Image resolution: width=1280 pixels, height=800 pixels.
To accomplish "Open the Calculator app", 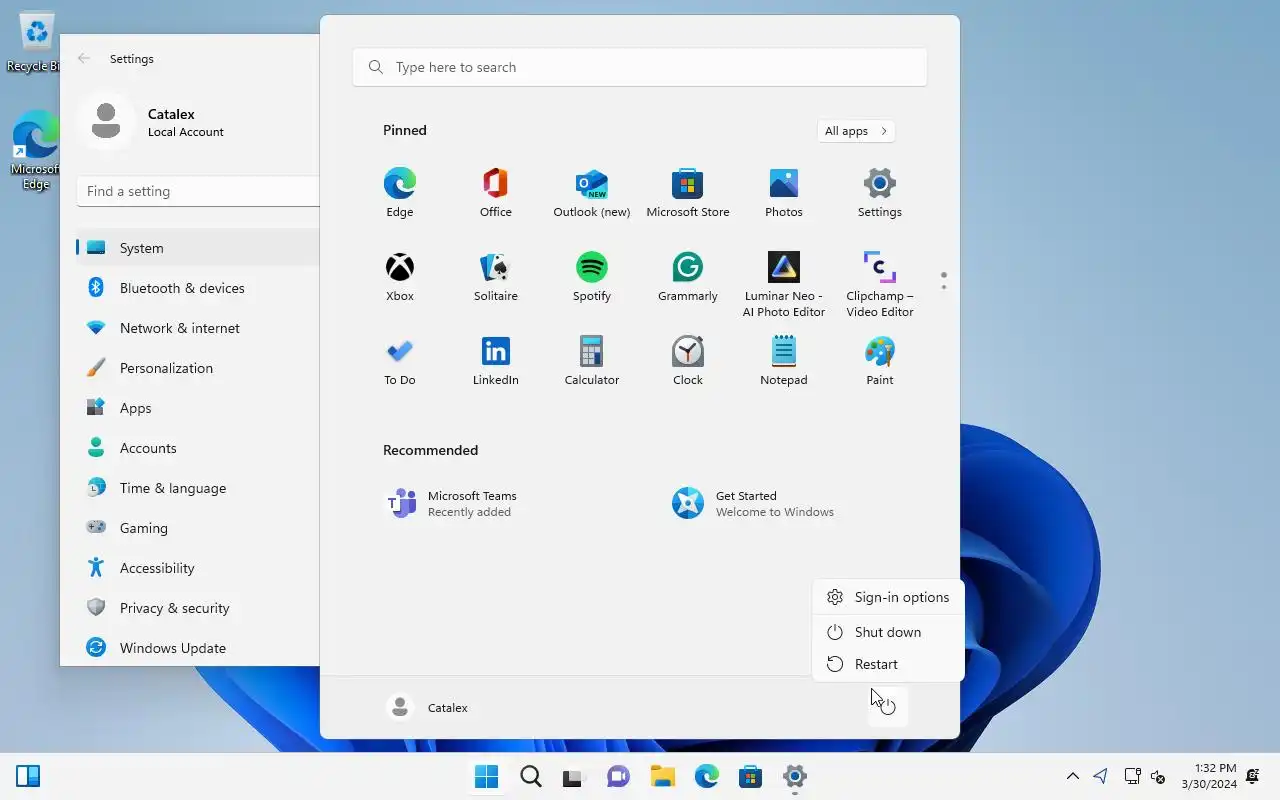I will click(591, 360).
